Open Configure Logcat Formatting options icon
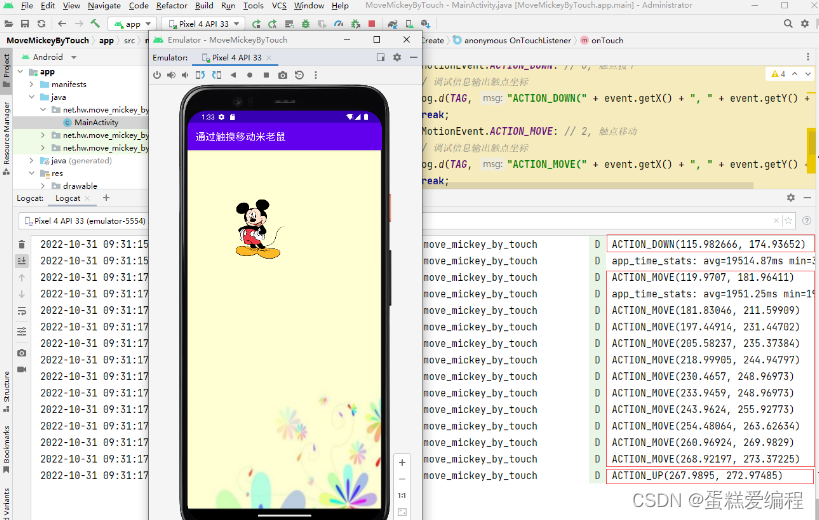This screenshot has height=520, width=819. pos(21,332)
